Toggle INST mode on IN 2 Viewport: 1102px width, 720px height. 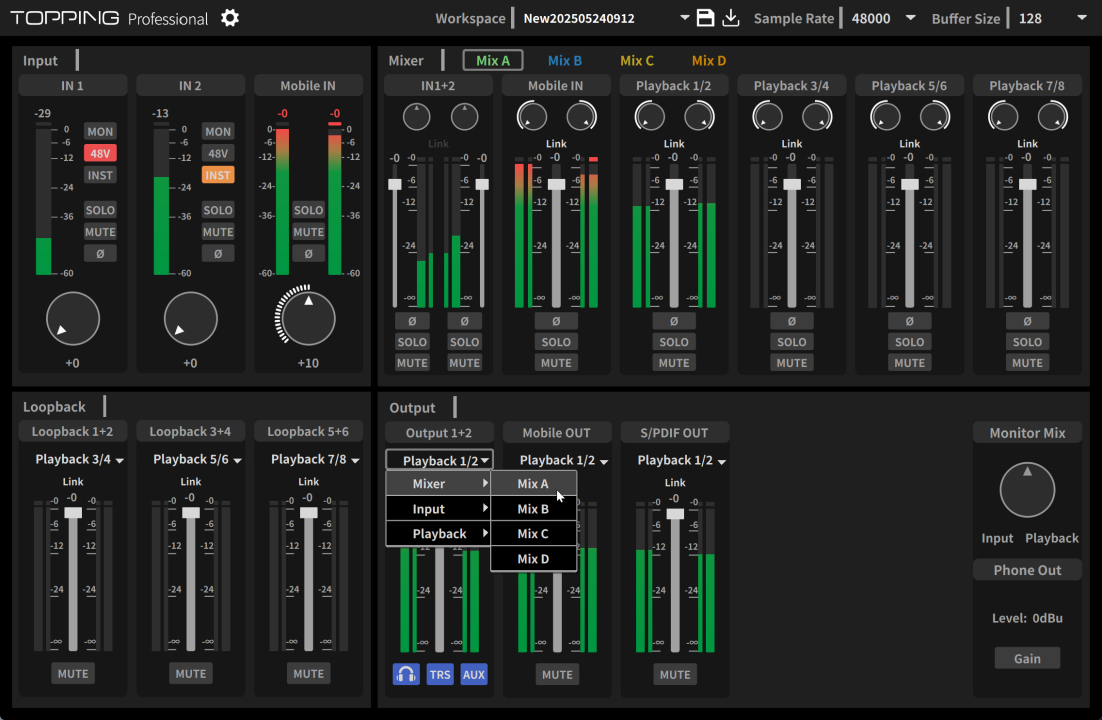pyautogui.click(x=218, y=175)
